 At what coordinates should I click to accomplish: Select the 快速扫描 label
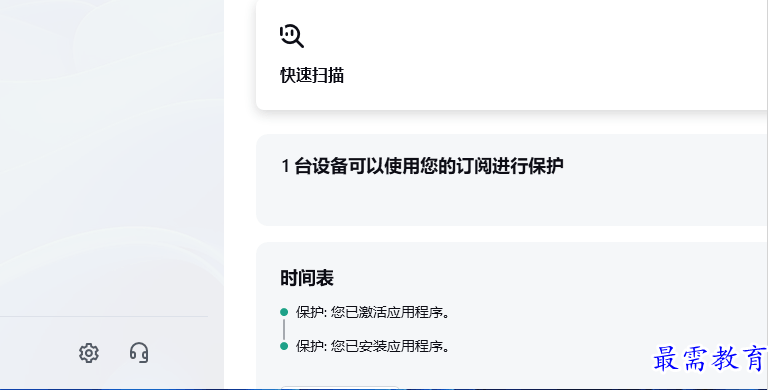312,76
